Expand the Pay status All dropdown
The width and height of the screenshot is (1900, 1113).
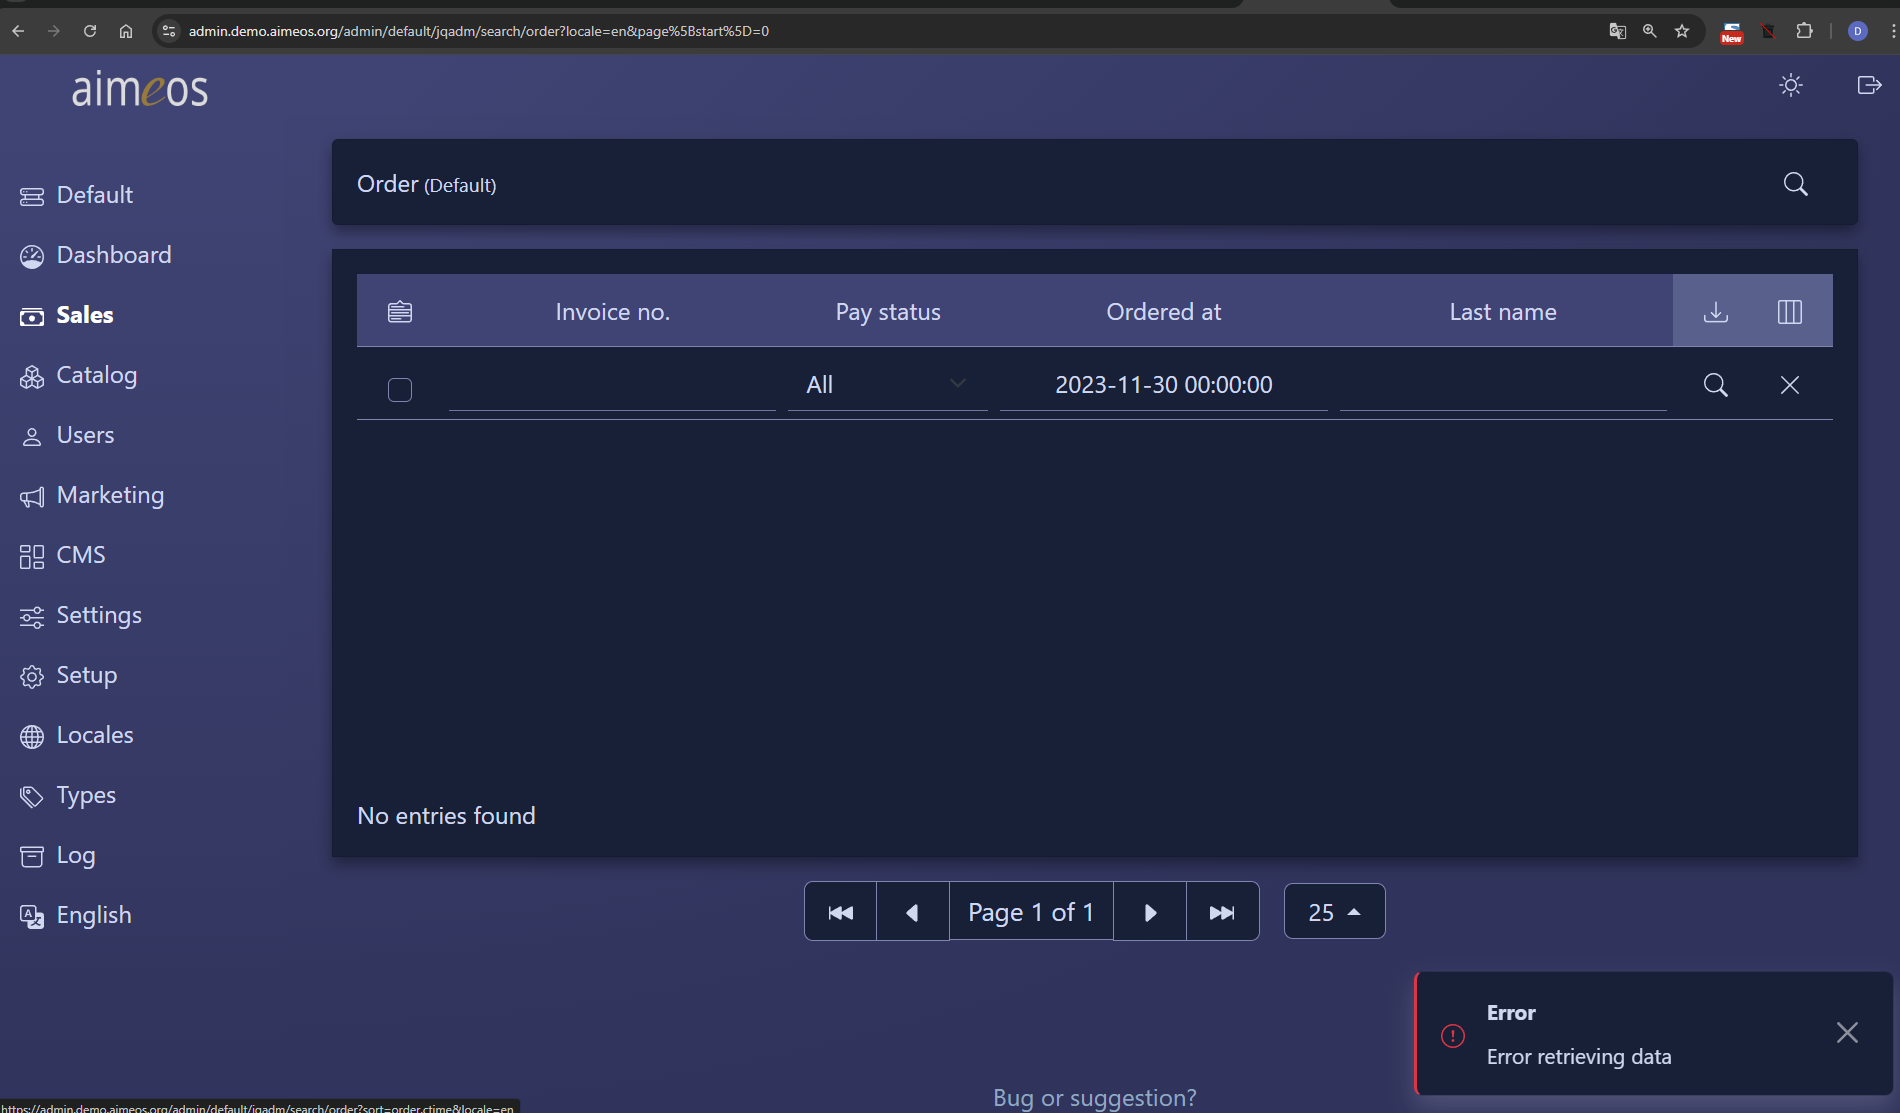pos(888,385)
